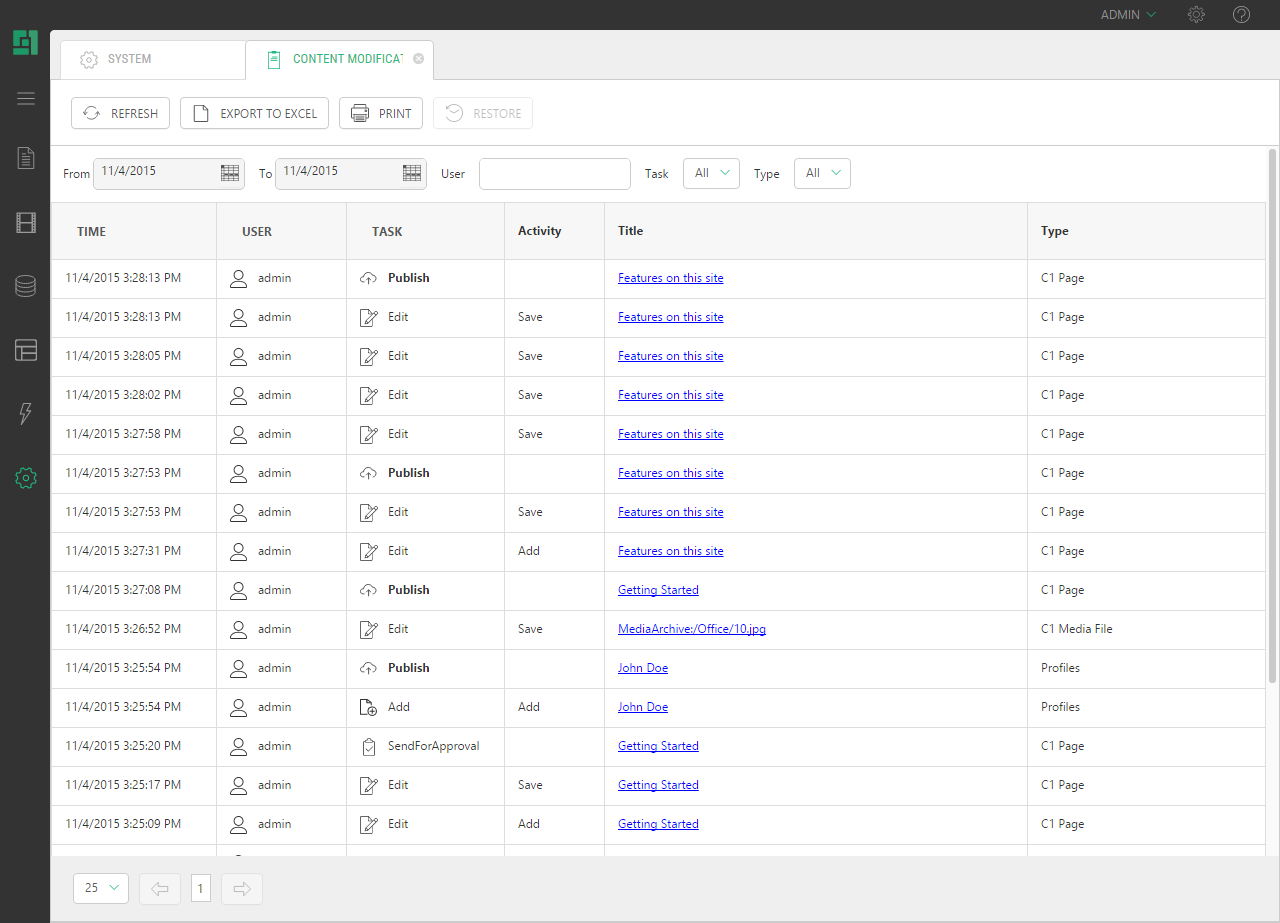Click the help question mark icon
This screenshot has height=923, width=1280.
pyautogui.click(x=1241, y=15)
